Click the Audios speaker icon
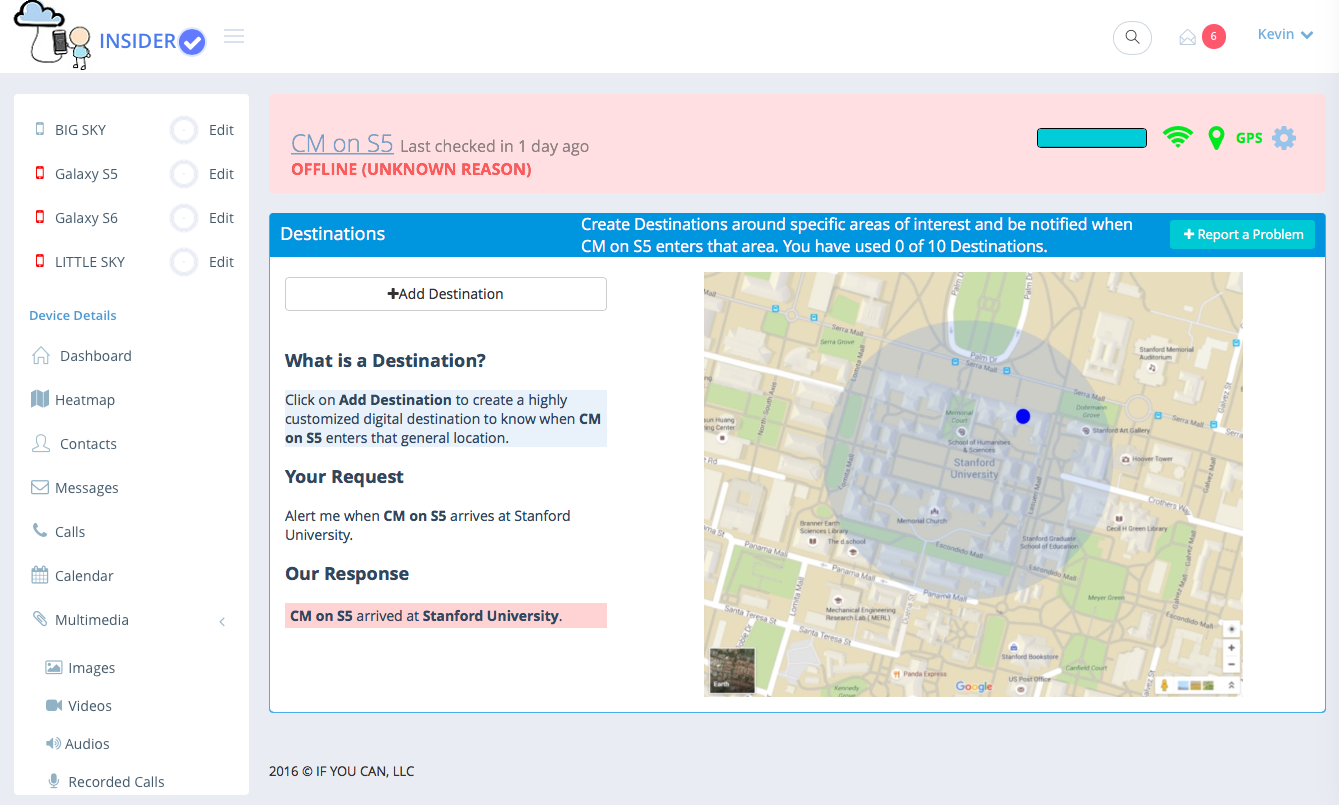Viewport: 1339px width, 805px height. point(54,743)
